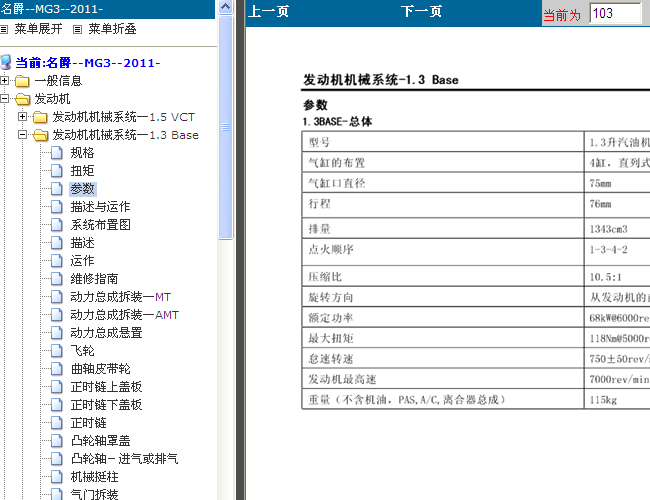Screen dimensions: 650x500
Task: Click the page icon next to 运作
Action: click(x=57, y=261)
